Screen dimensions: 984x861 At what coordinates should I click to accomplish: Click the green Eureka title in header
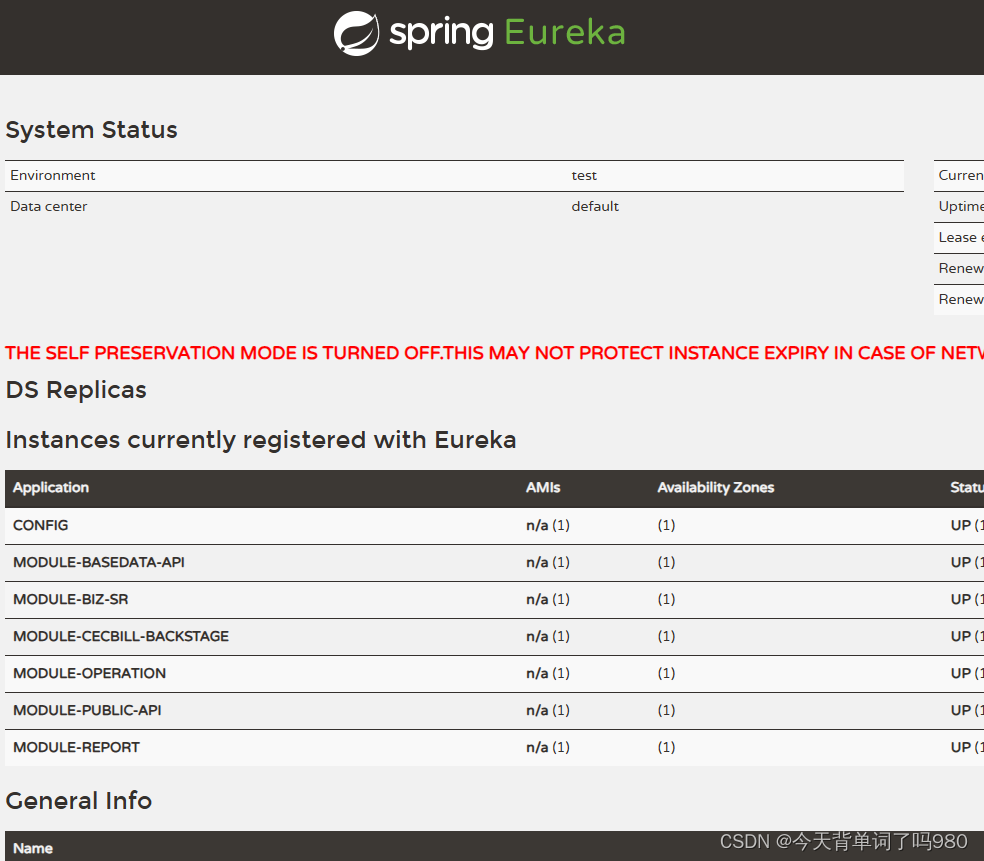pyautogui.click(x=563, y=32)
